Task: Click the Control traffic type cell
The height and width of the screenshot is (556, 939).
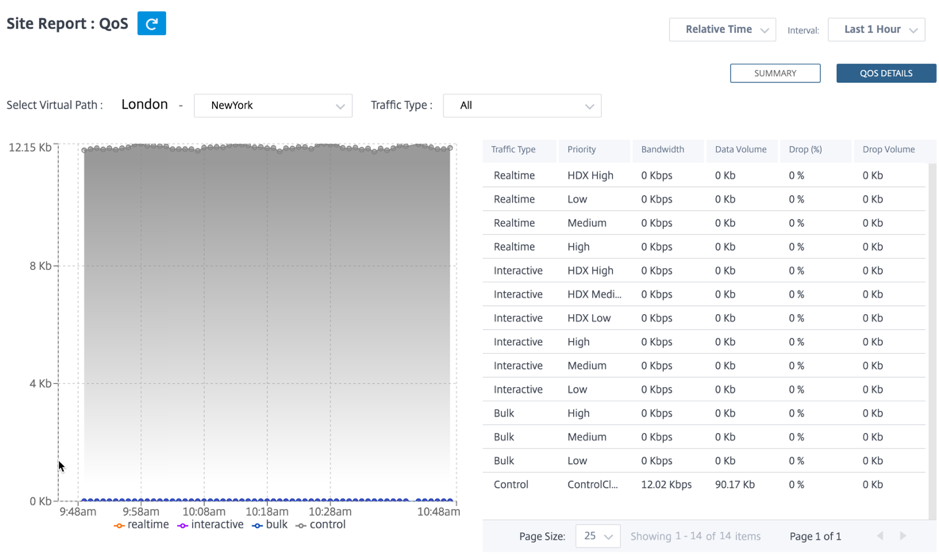Action: pos(511,485)
